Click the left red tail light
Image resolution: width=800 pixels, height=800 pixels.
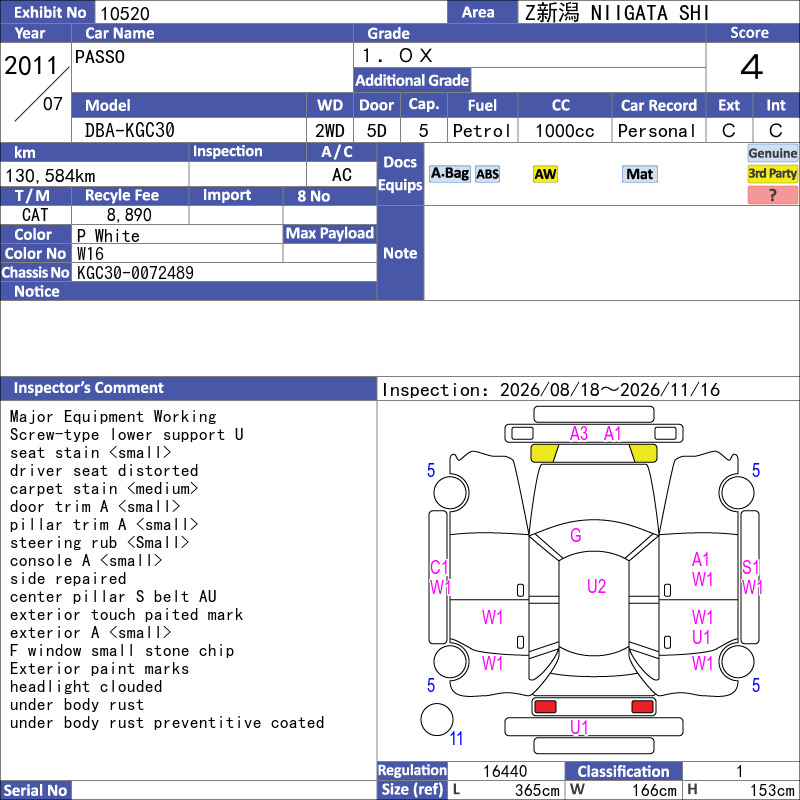(545, 707)
